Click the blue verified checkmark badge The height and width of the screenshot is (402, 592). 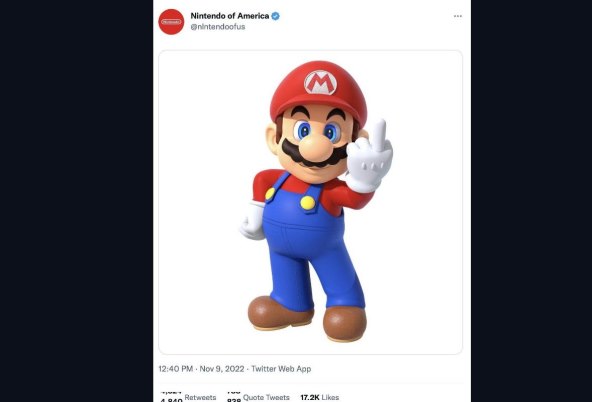click(x=276, y=16)
